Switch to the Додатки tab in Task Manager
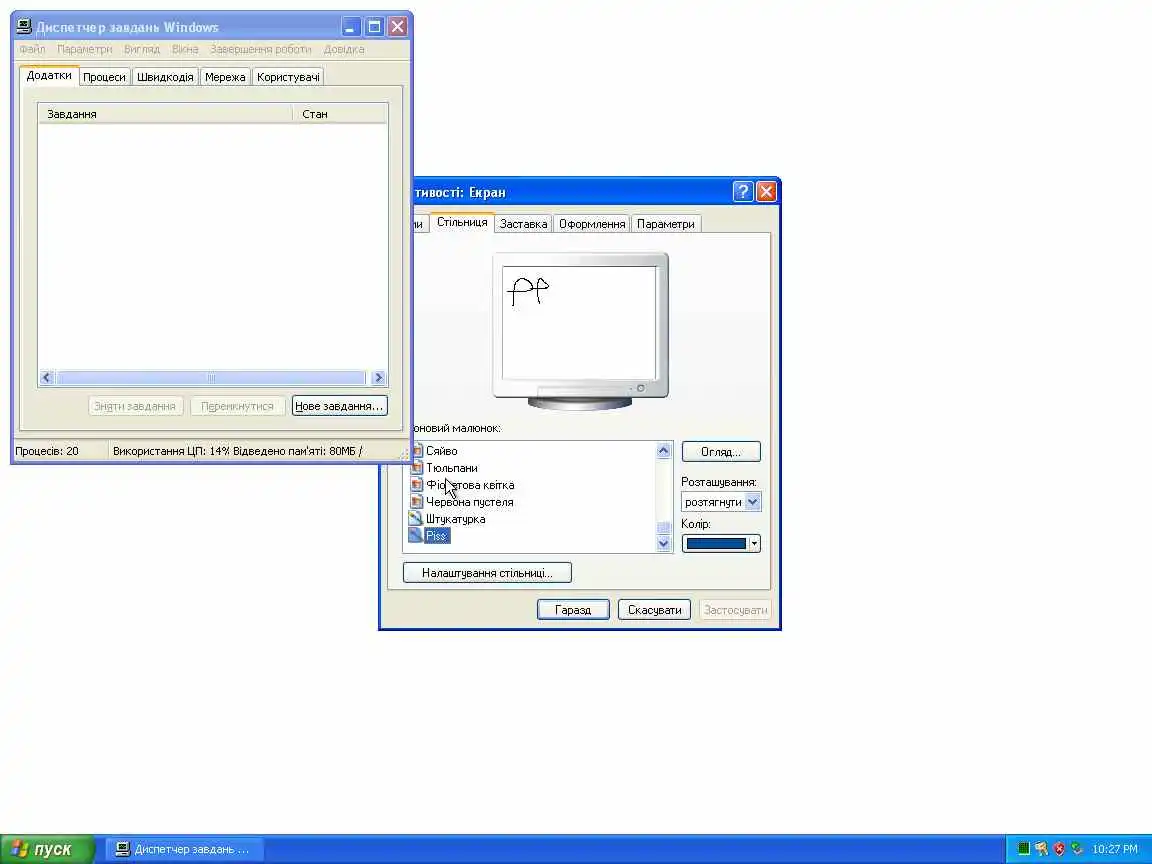1152x864 pixels. click(49, 75)
